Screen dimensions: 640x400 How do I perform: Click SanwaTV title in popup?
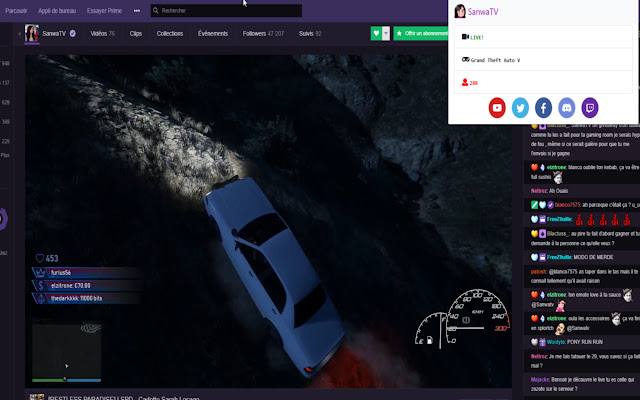point(482,12)
